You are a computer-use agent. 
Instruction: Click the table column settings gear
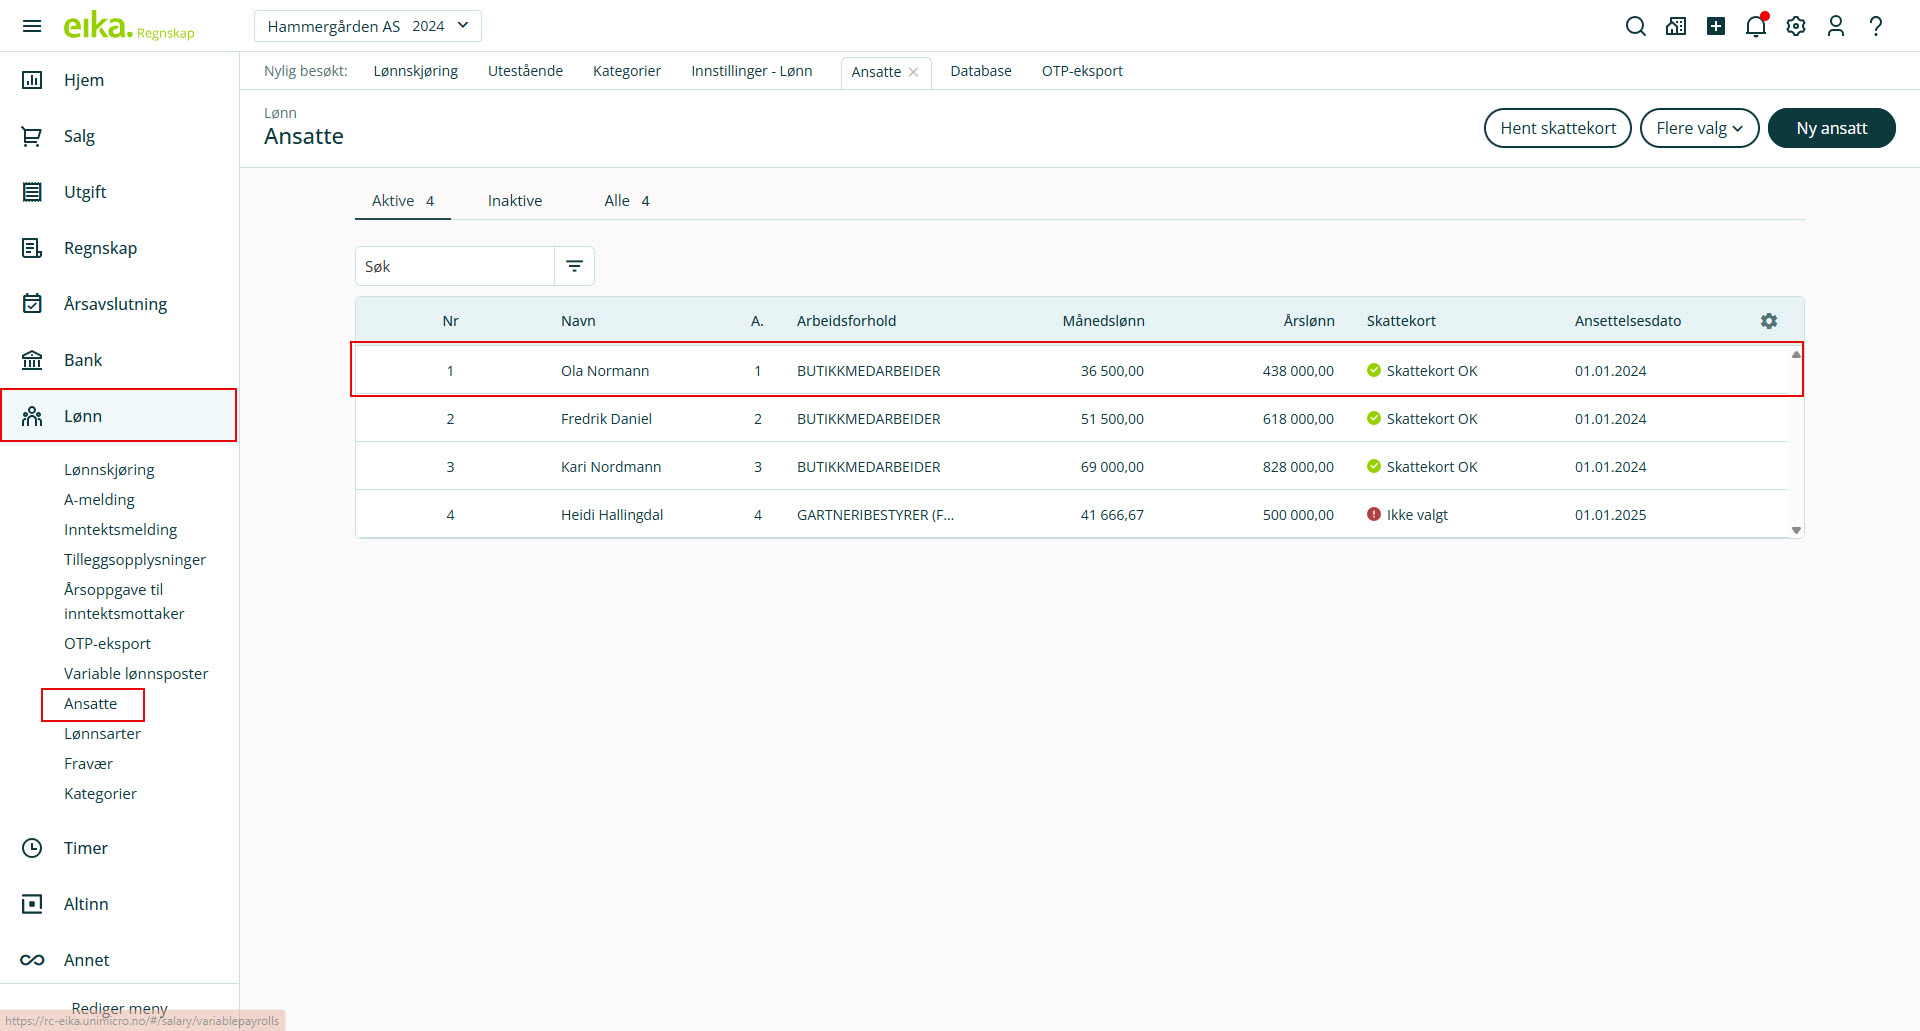(x=1769, y=321)
